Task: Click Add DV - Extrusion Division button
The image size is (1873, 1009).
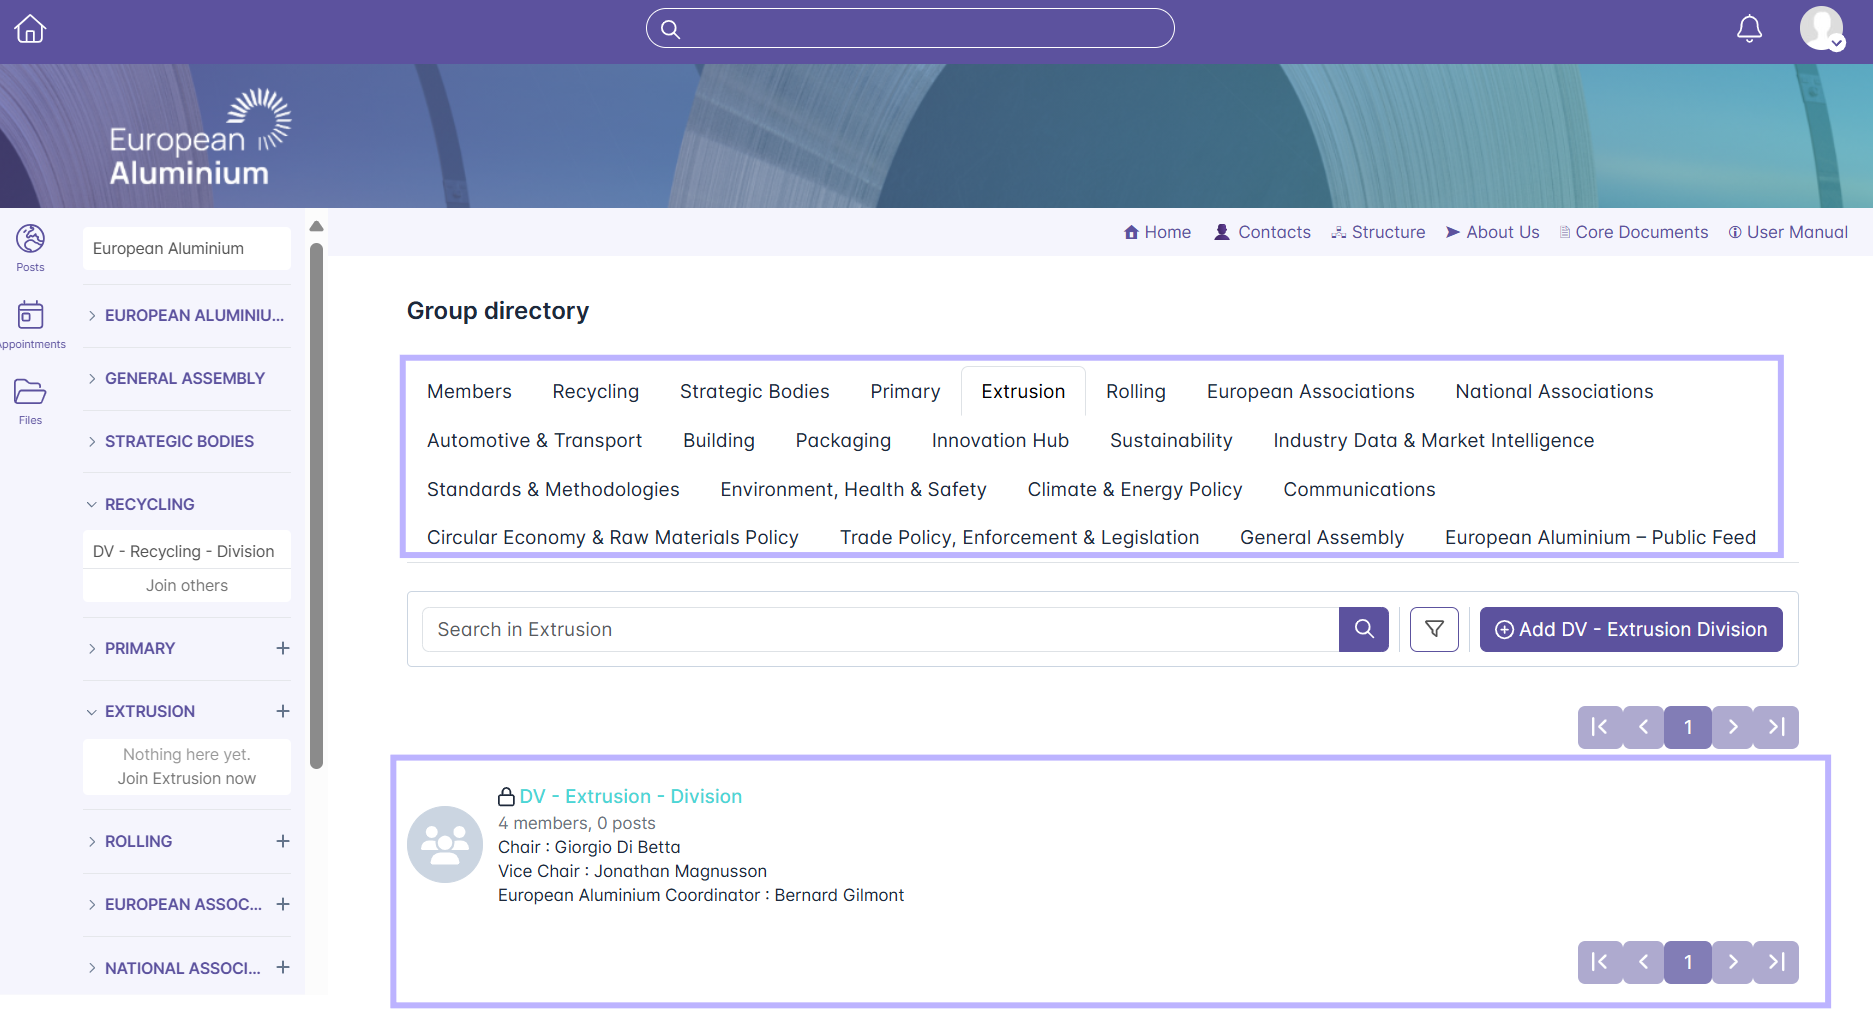Action: point(1630,629)
